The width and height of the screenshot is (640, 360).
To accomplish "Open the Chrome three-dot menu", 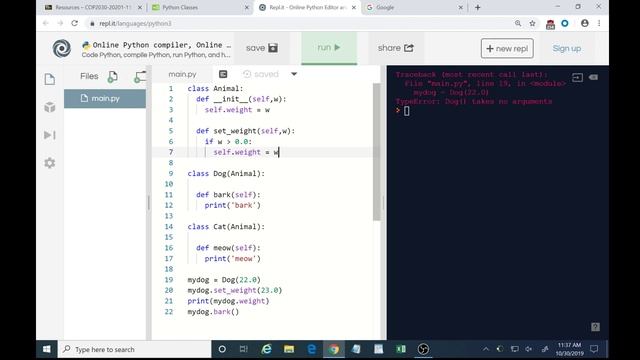I will coord(599,23).
